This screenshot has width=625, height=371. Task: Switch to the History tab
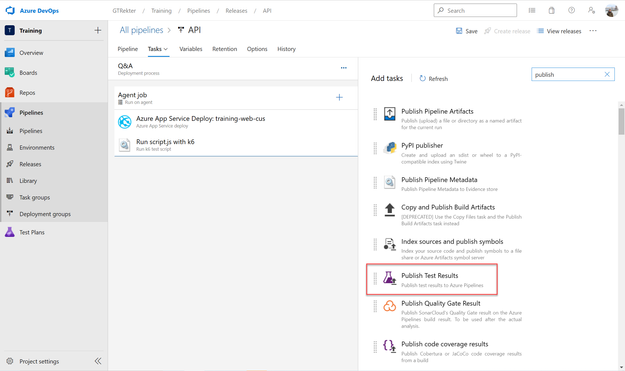point(287,49)
